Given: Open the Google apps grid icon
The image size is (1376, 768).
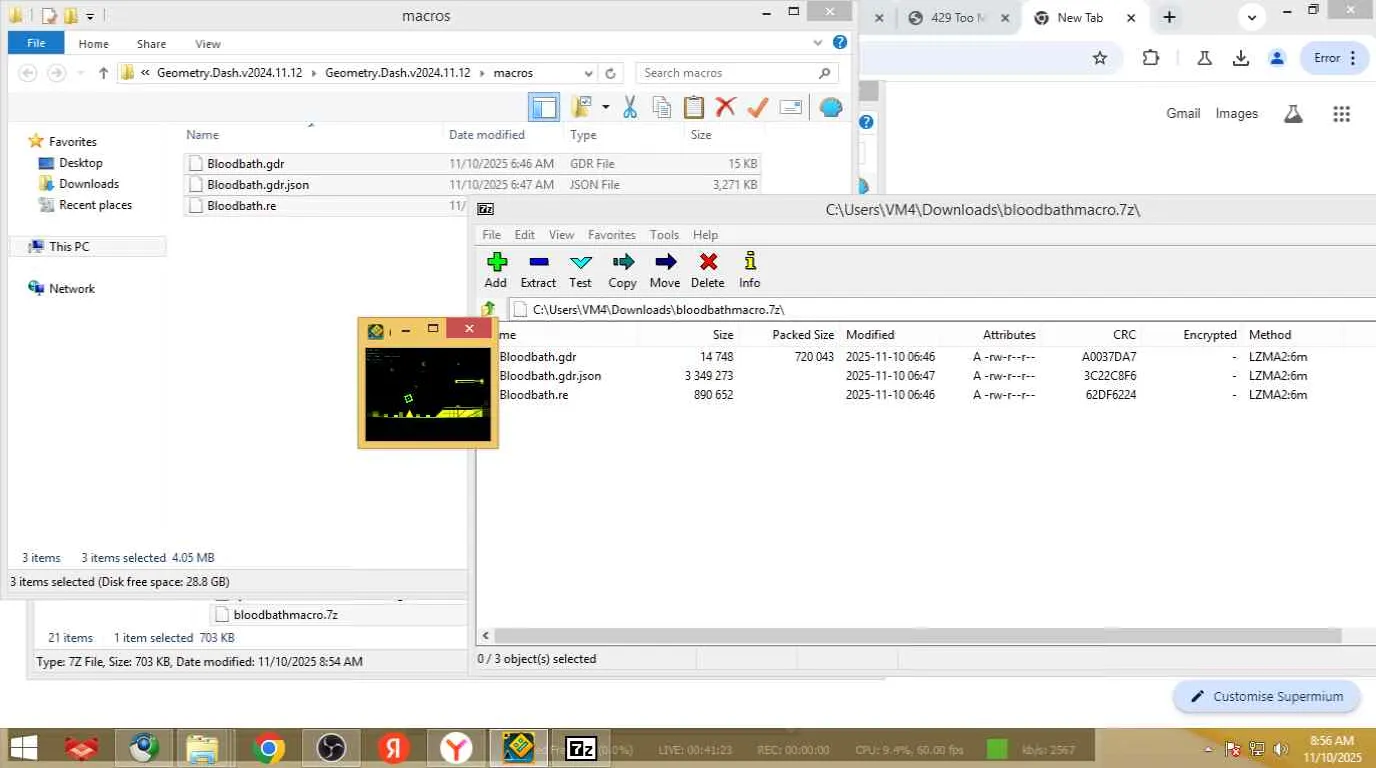Looking at the screenshot, I should [1342, 114].
